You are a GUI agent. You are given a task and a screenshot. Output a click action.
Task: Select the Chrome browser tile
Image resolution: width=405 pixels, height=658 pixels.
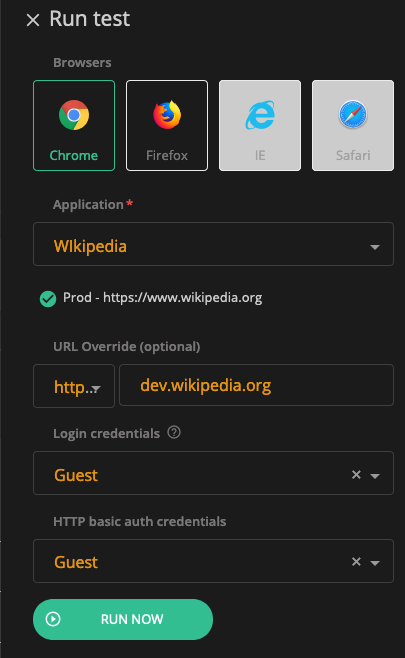74,125
